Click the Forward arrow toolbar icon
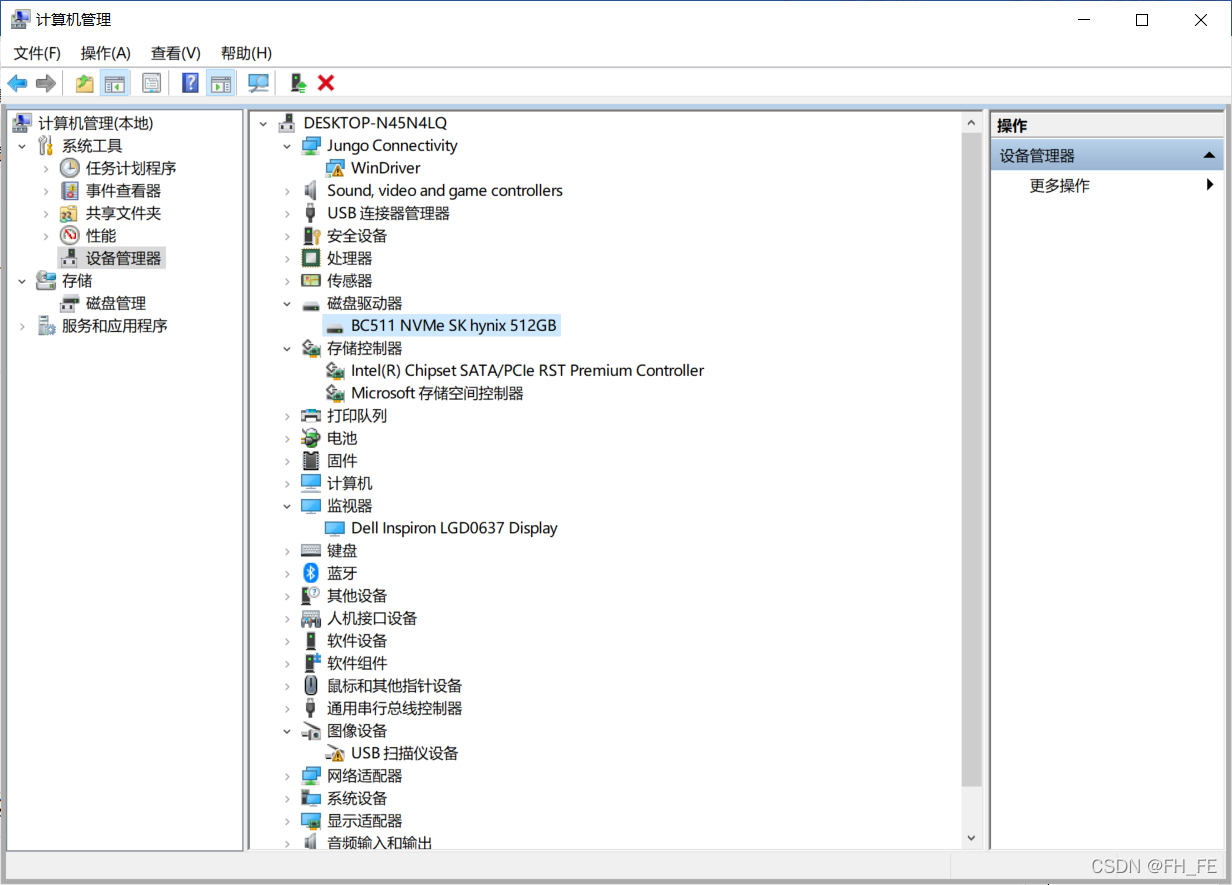Screen dimensions: 1232x885 pyautogui.click(x=45, y=83)
